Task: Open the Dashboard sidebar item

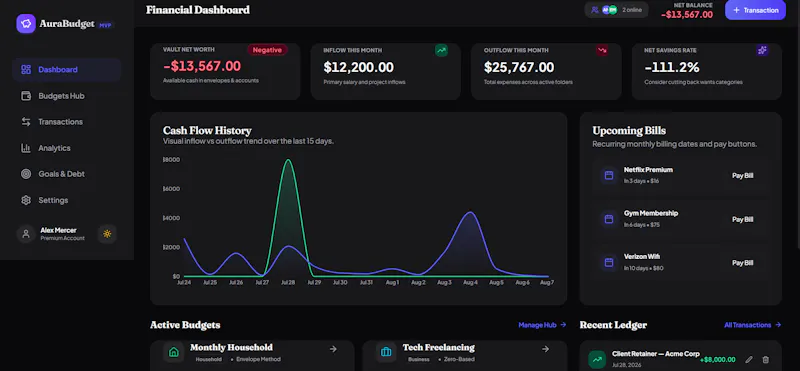Action: click(x=66, y=70)
